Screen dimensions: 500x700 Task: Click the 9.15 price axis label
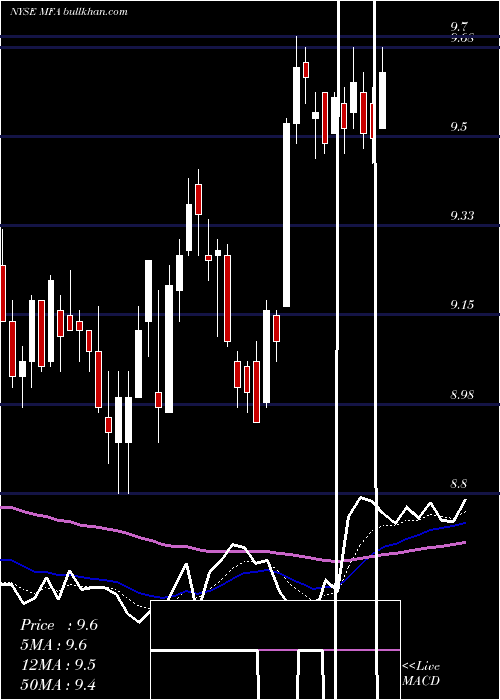click(462, 305)
